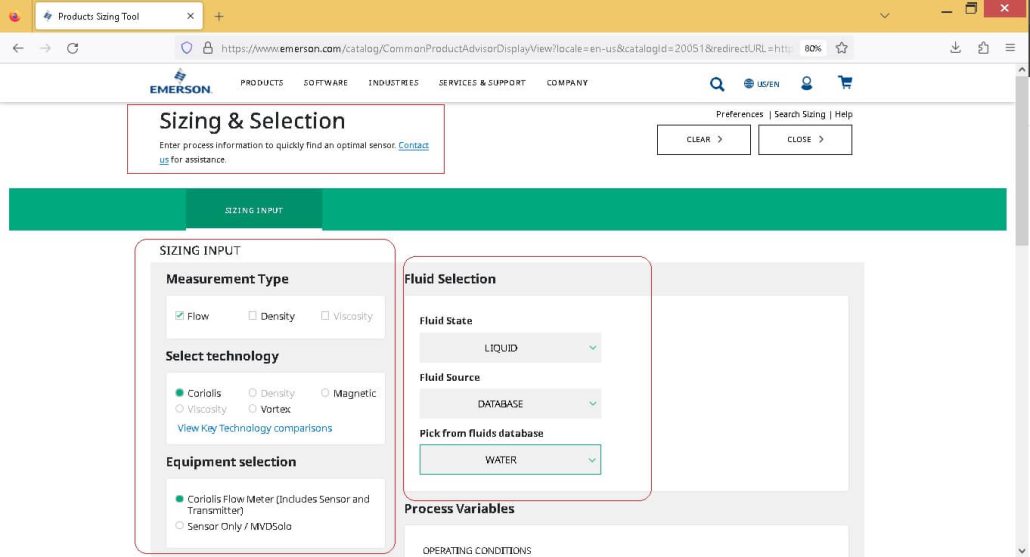1030x557 pixels.
Task: Click the scrollbar down arrow
Action: [x=1021, y=550]
